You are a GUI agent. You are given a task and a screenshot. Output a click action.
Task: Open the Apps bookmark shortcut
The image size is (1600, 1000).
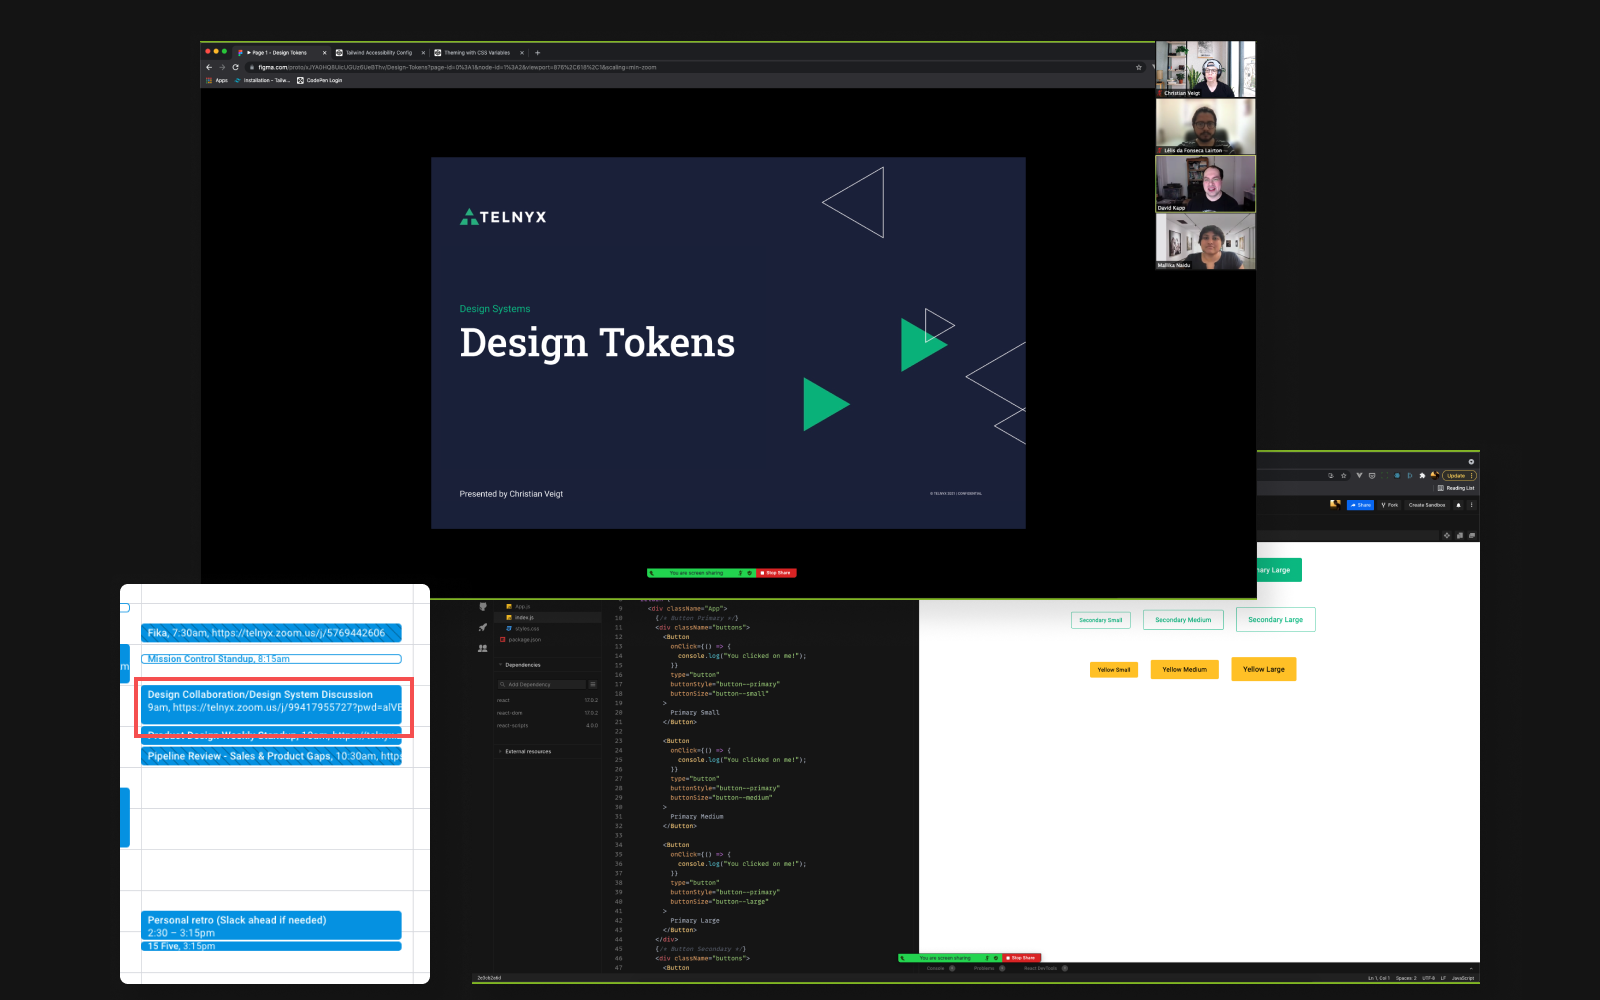[217, 80]
